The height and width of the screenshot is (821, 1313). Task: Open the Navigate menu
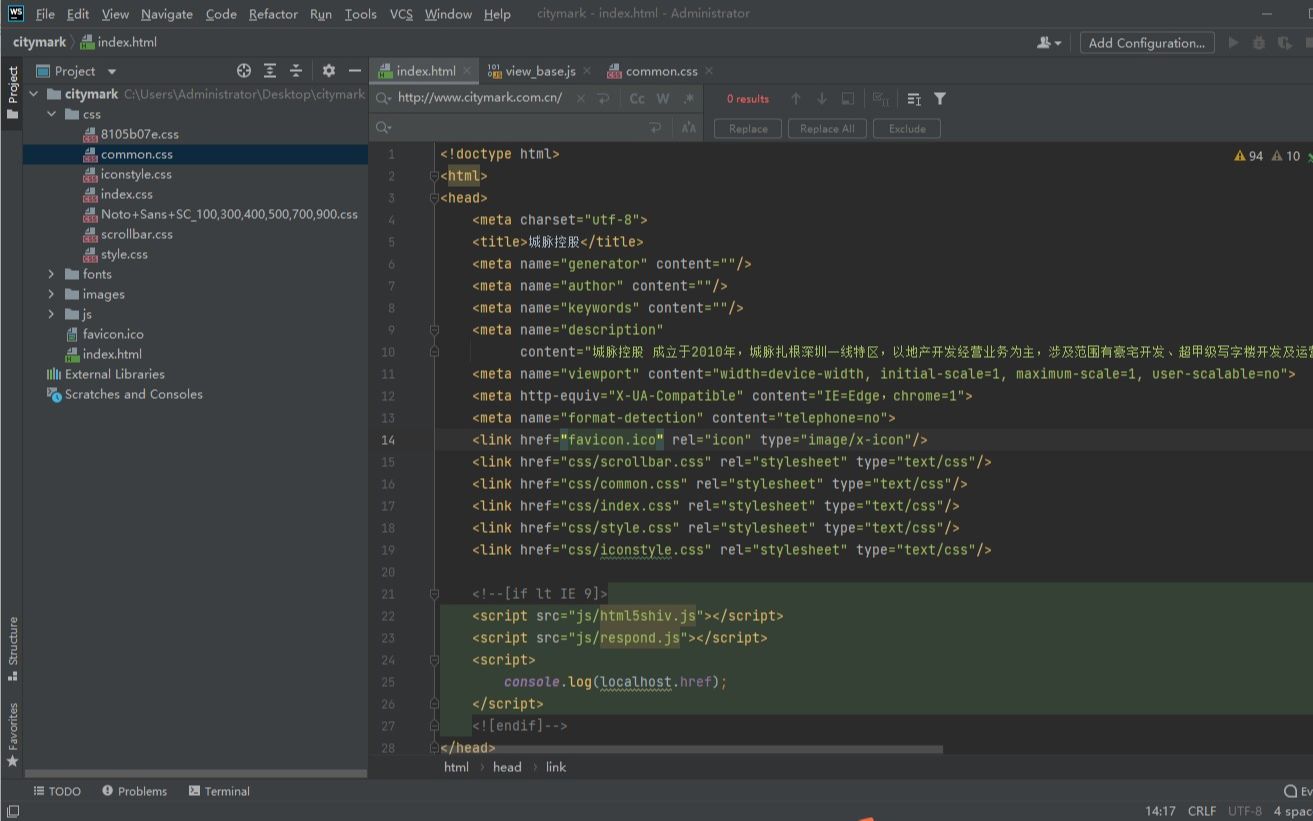click(x=165, y=14)
